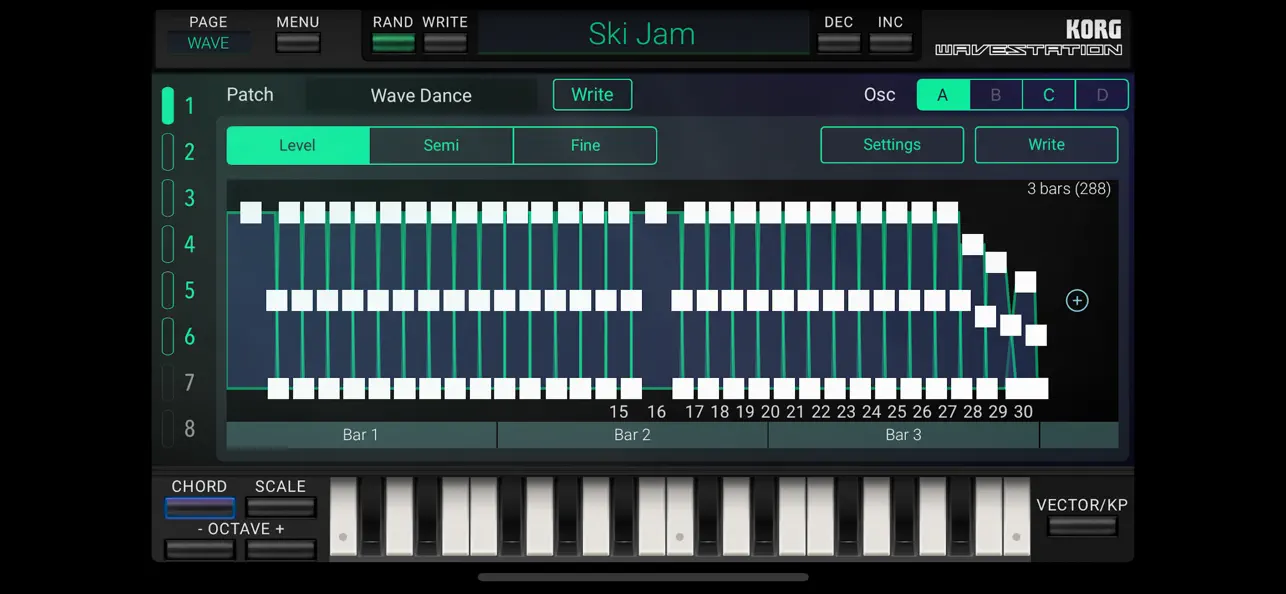Select oscillator D
Screen dimensions: 1286x594
(1102, 95)
